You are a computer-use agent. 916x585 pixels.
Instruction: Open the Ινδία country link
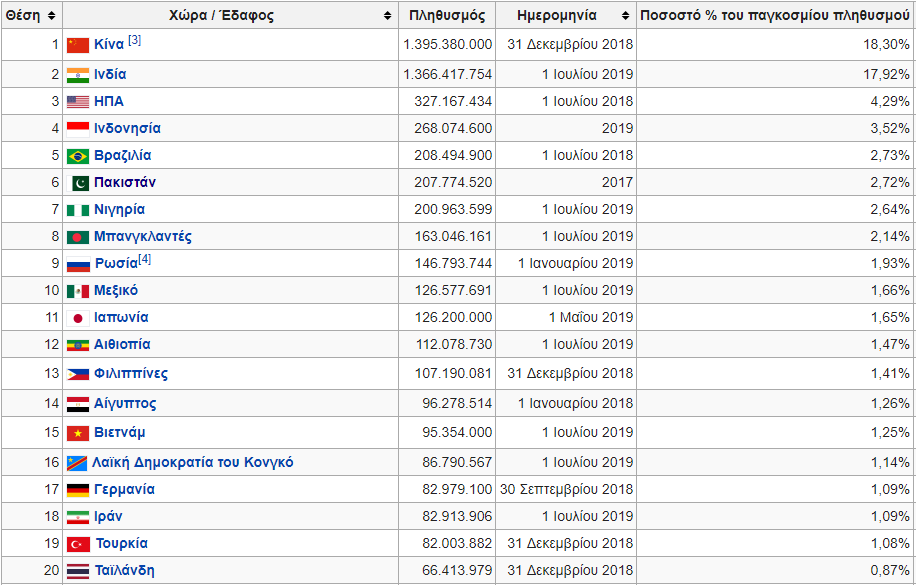pyautogui.click(x=110, y=74)
